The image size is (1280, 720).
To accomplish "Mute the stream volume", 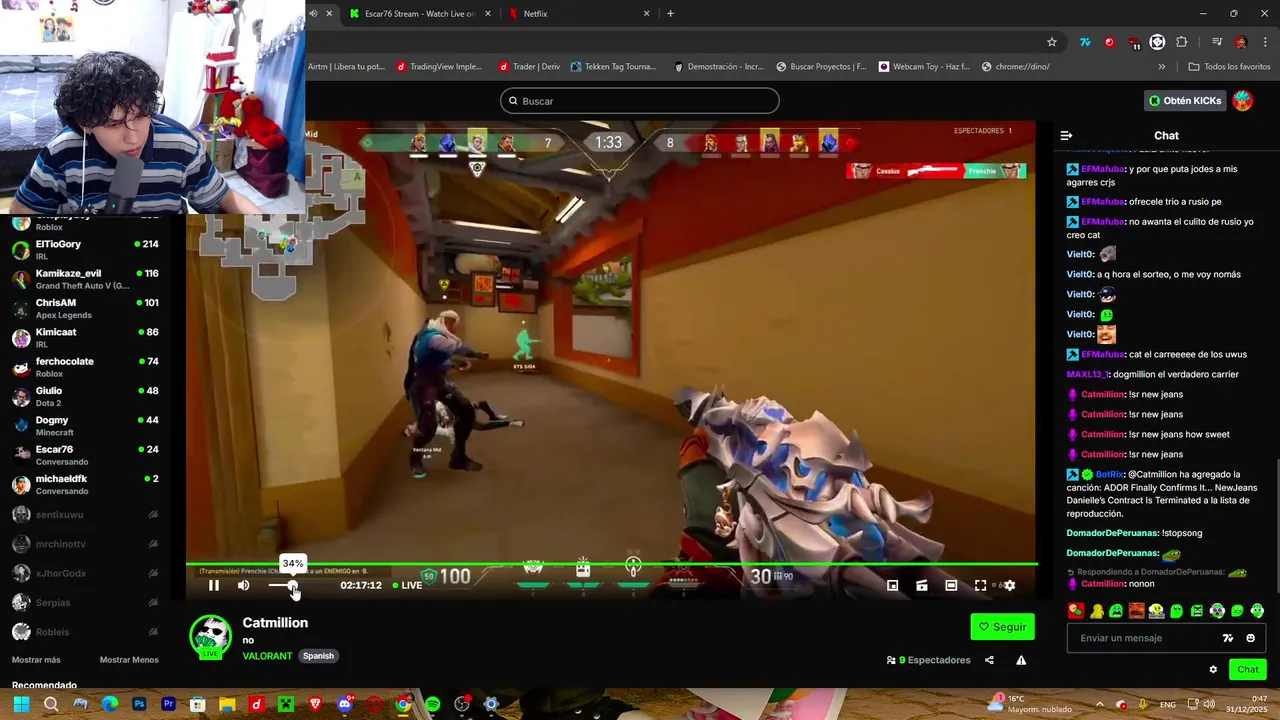I will coord(243,585).
